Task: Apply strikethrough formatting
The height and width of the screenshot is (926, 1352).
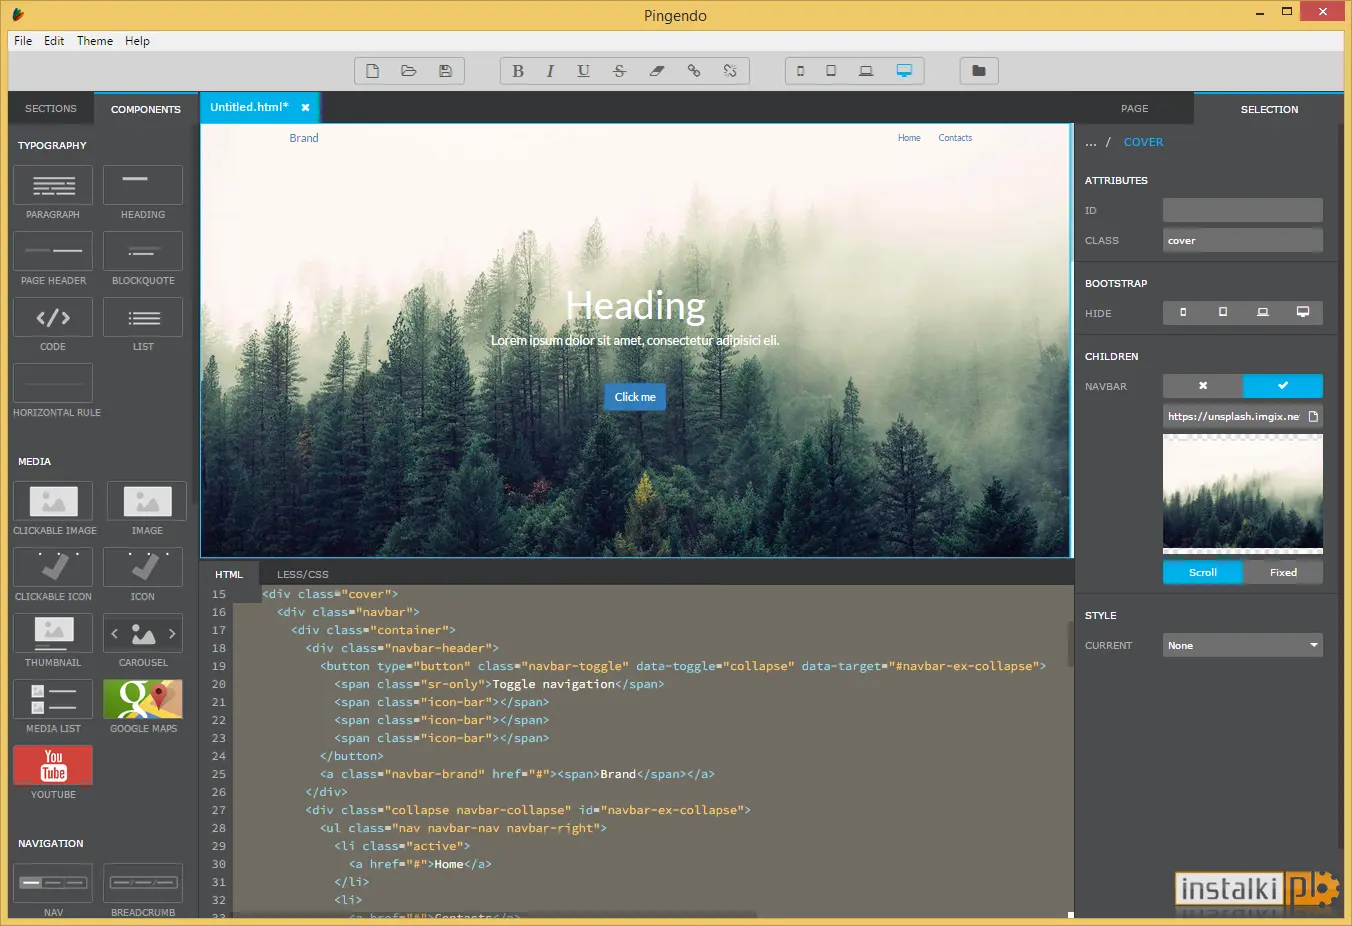Action: coord(620,71)
